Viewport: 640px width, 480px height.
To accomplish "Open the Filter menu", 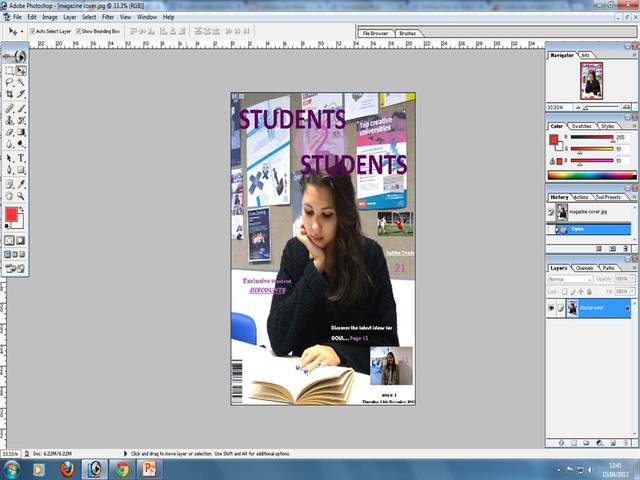I will coord(108,17).
